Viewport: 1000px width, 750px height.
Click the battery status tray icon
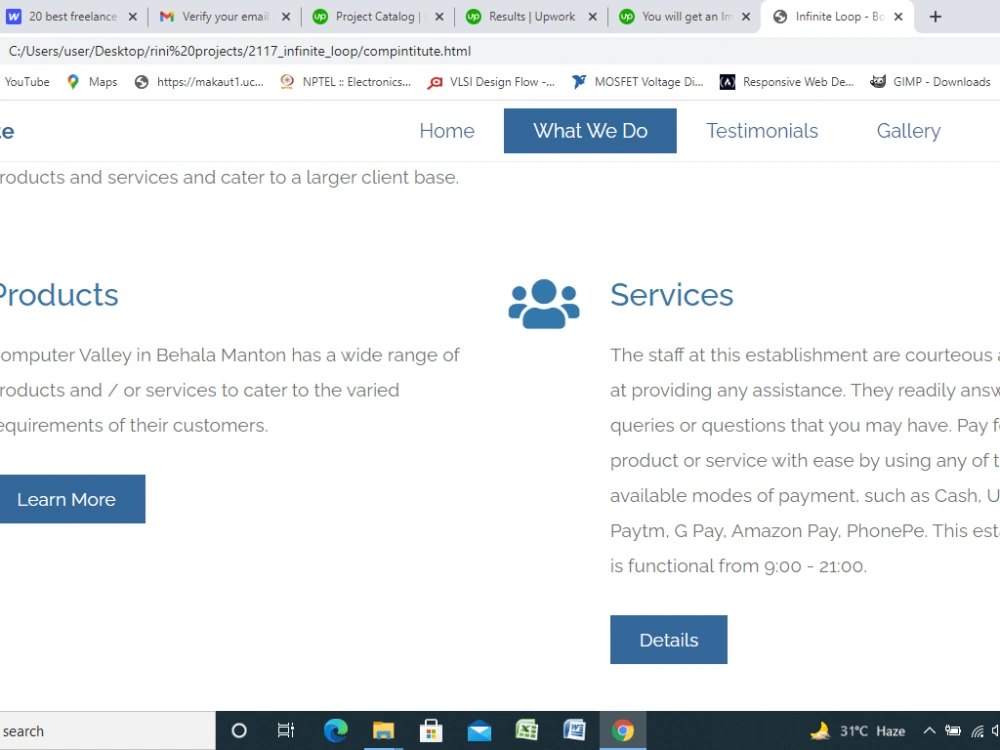coord(953,731)
